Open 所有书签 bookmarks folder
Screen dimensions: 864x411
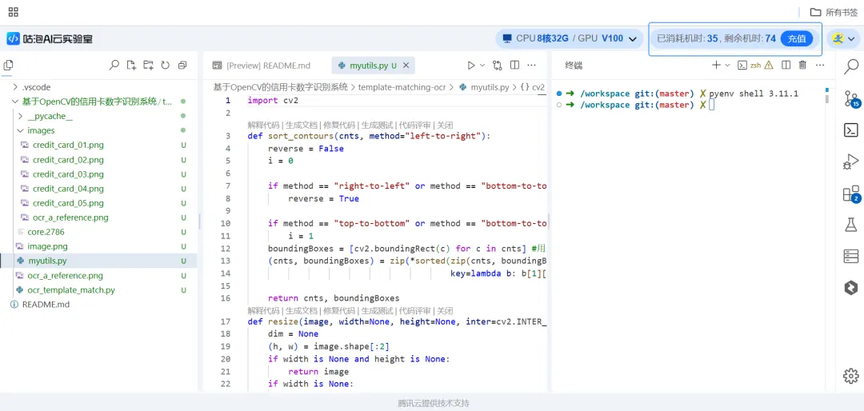click(x=832, y=12)
